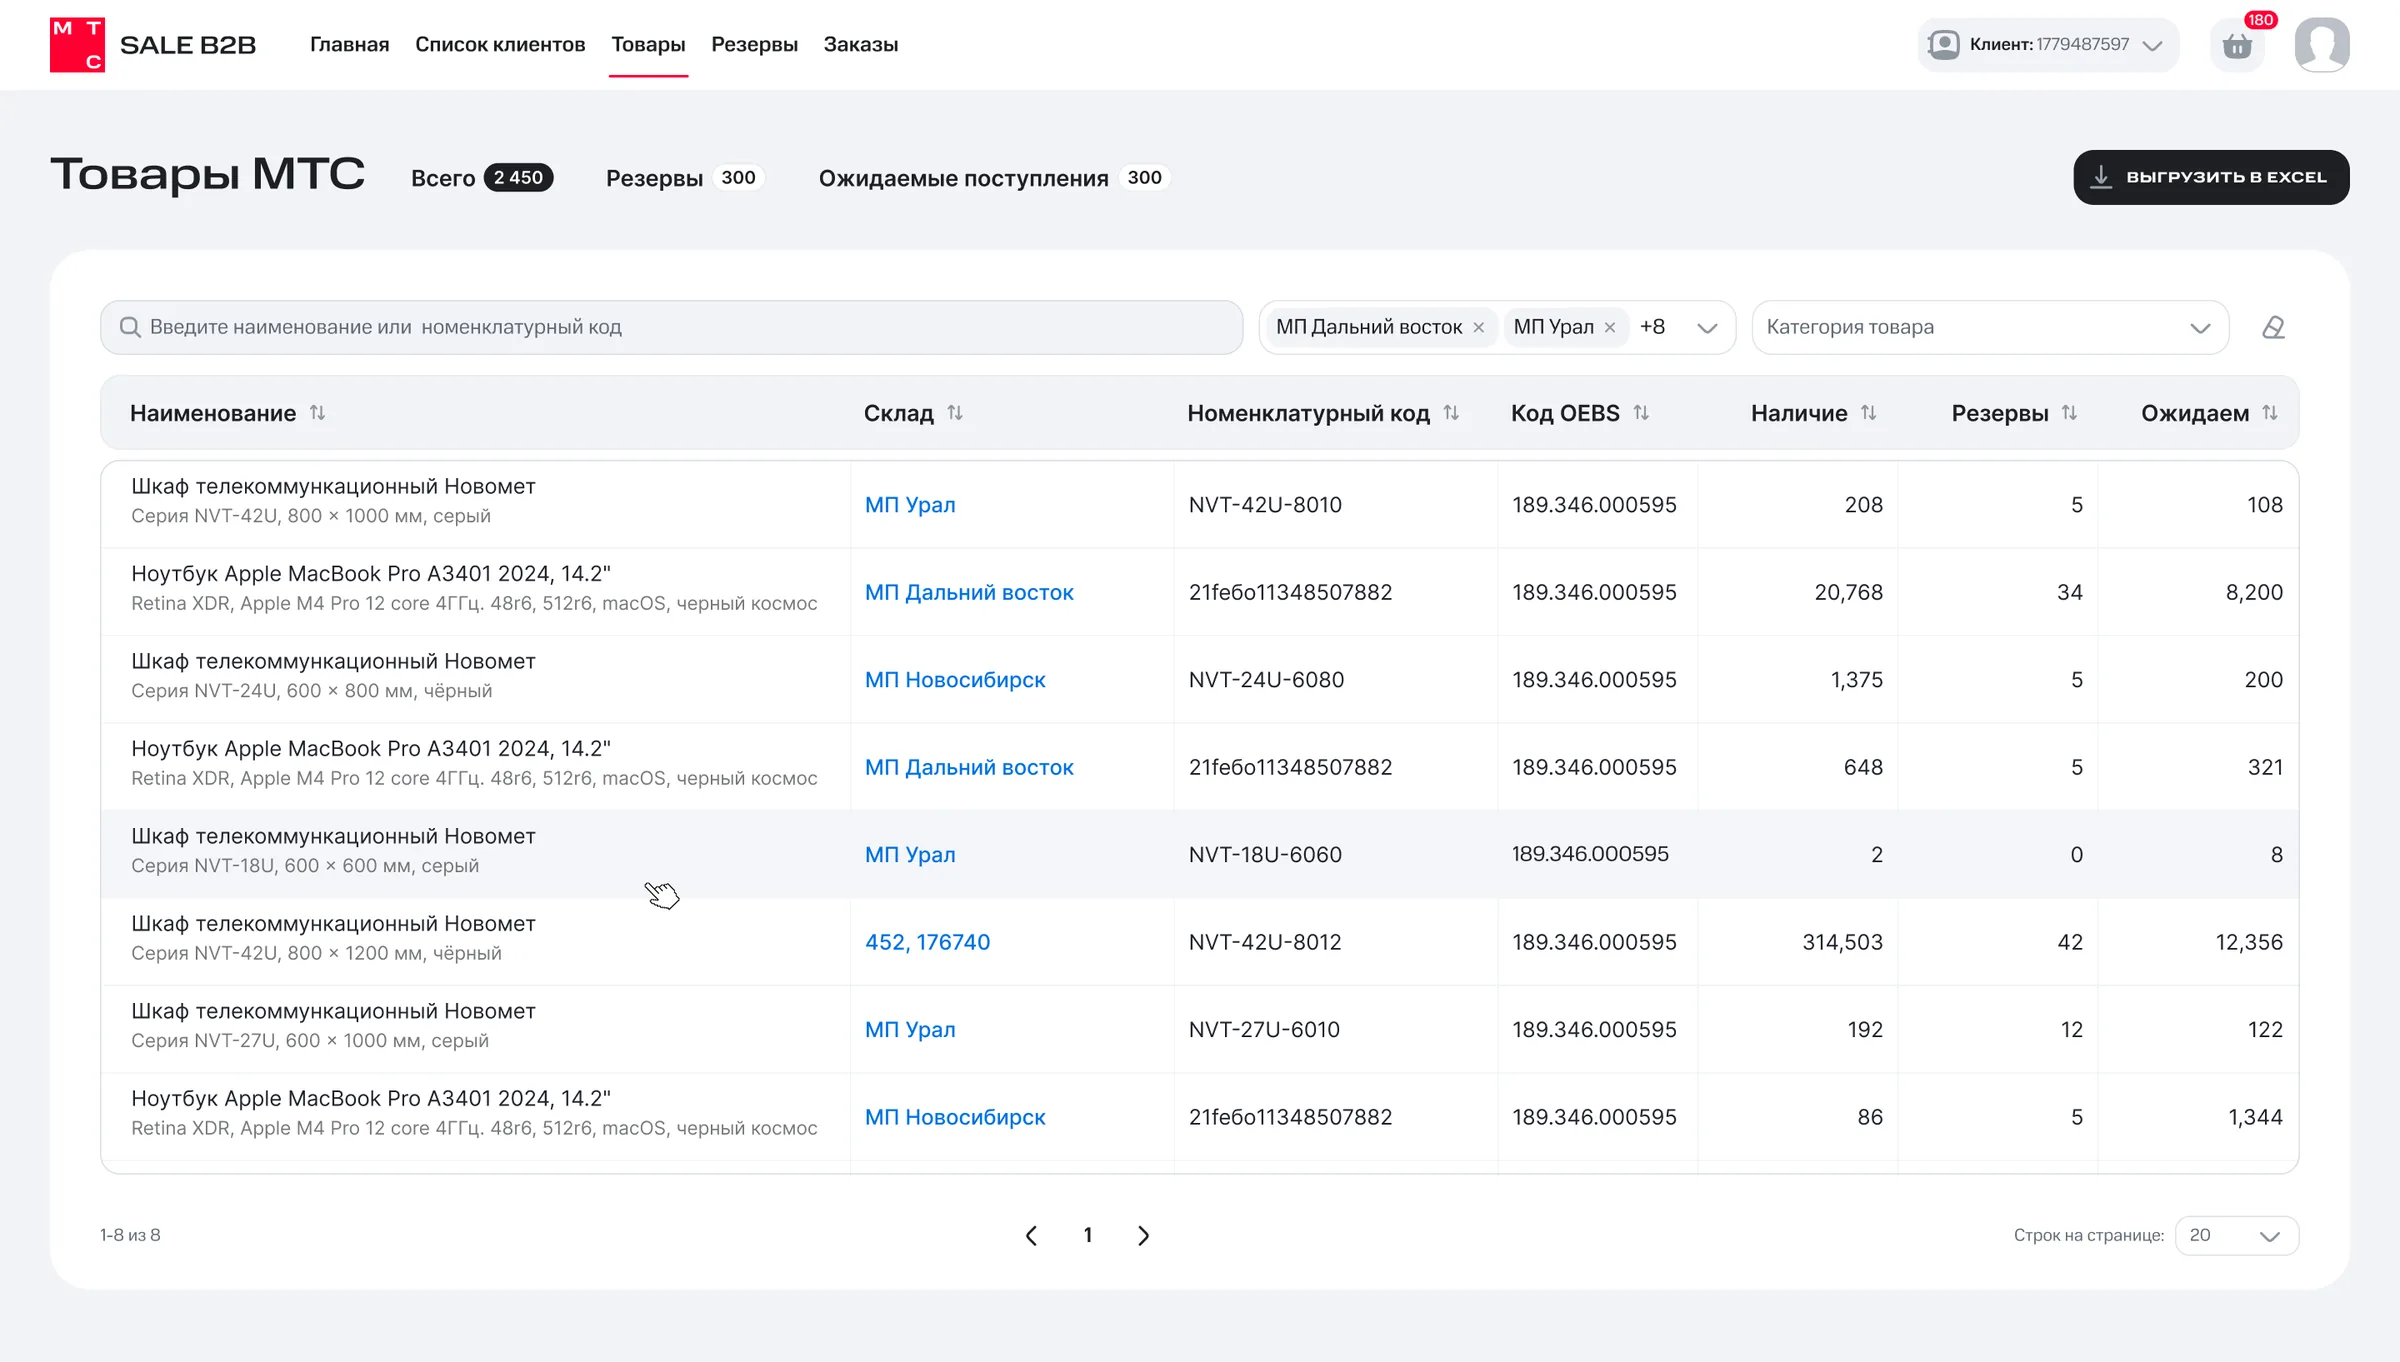Image resolution: width=2400 pixels, height=1362 pixels.
Task: Open МП Дальний восток link in 20,768 row
Action: tap(969, 592)
